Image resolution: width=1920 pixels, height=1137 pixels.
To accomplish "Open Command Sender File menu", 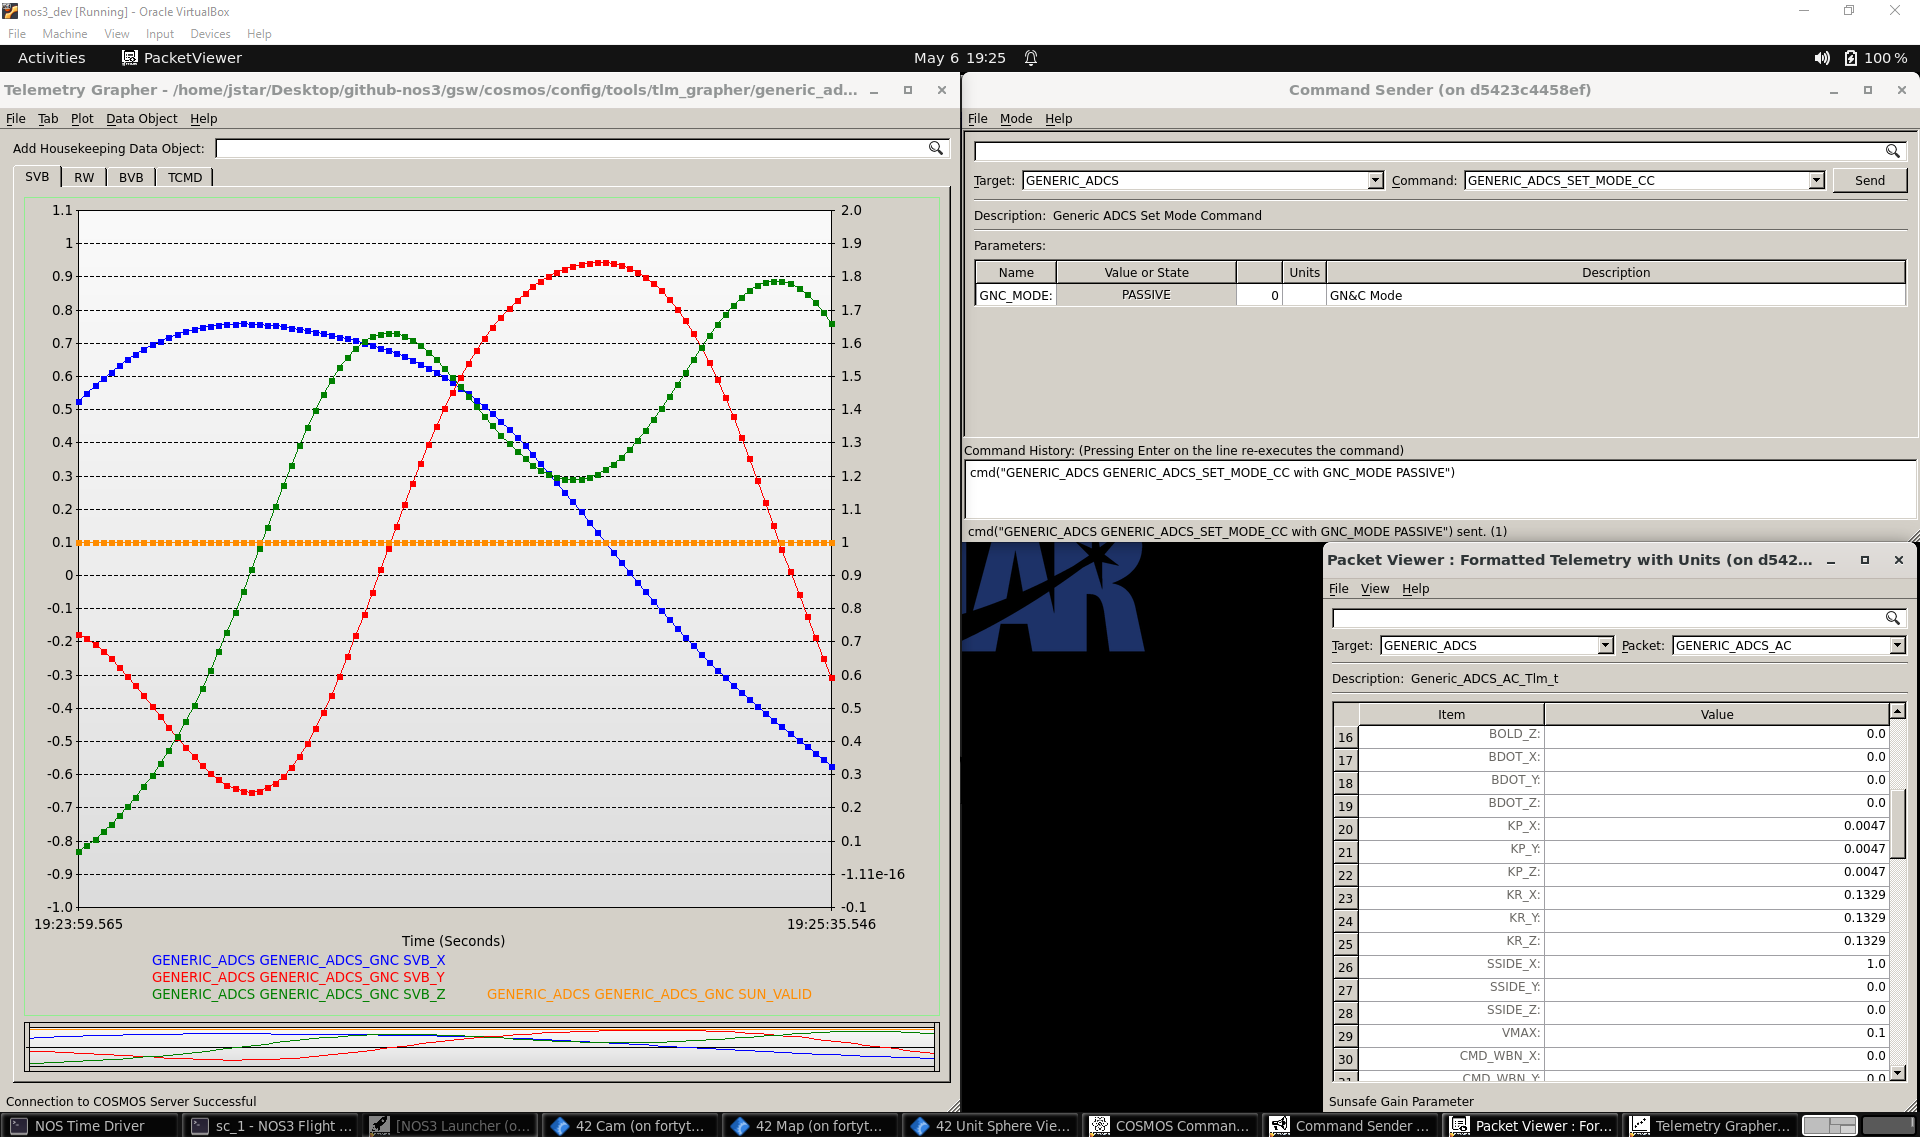I will point(977,118).
